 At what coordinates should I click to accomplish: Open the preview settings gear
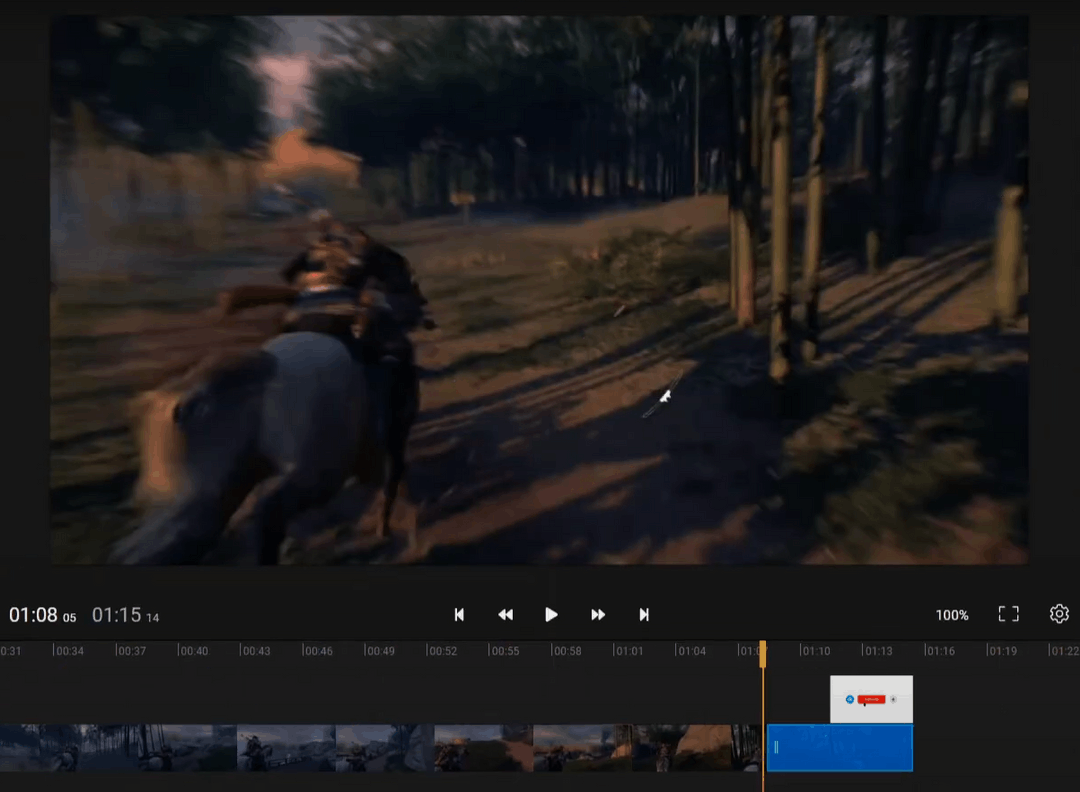coord(1059,614)
